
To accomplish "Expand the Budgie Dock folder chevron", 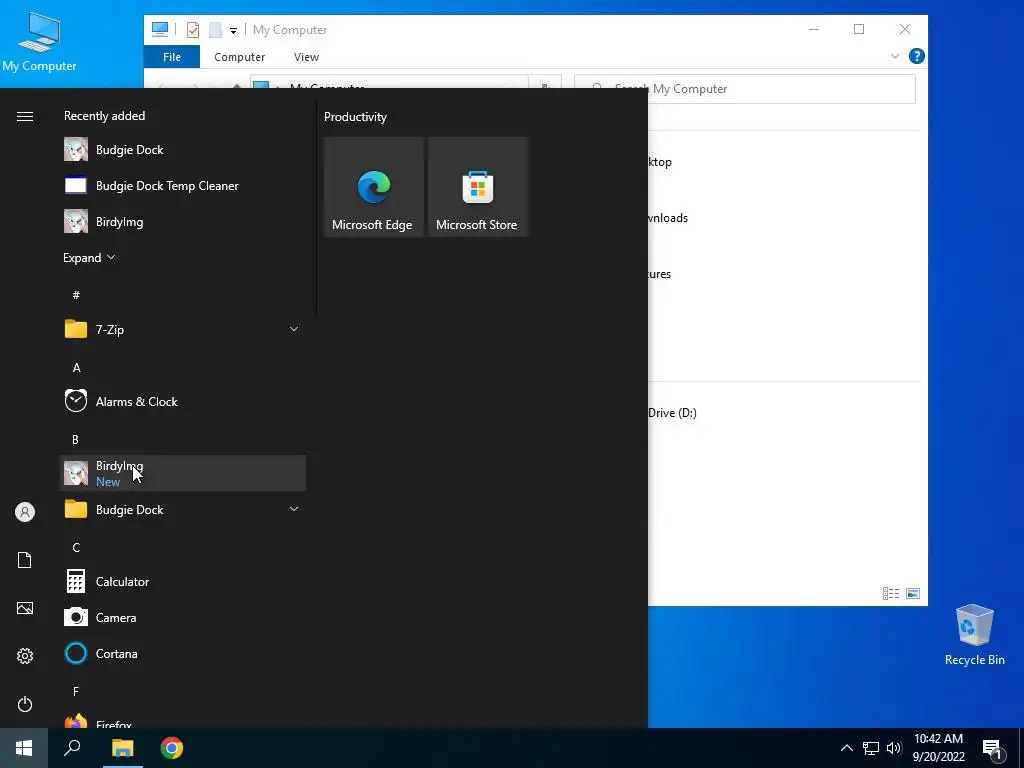I will pyautogui.click(x=294, y=509).
